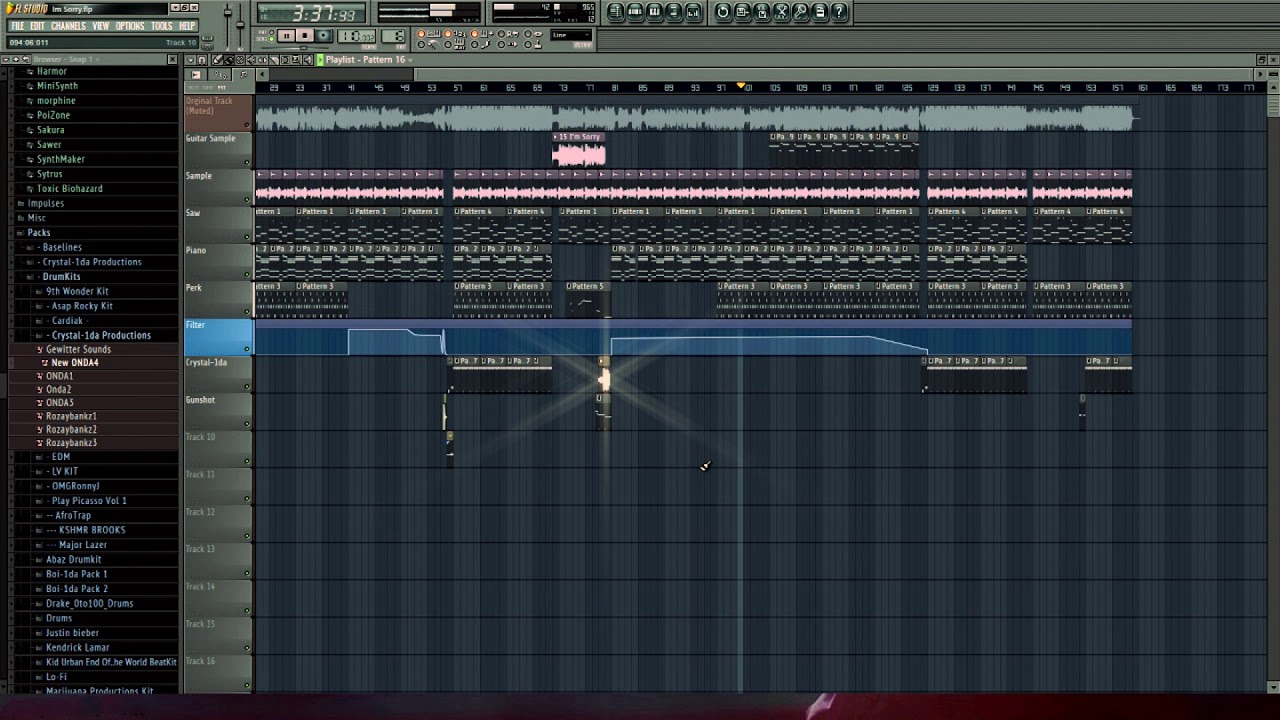Select the Draw pencil tool in Playlist
The image size is (1280, 720).
click(216, 60)
